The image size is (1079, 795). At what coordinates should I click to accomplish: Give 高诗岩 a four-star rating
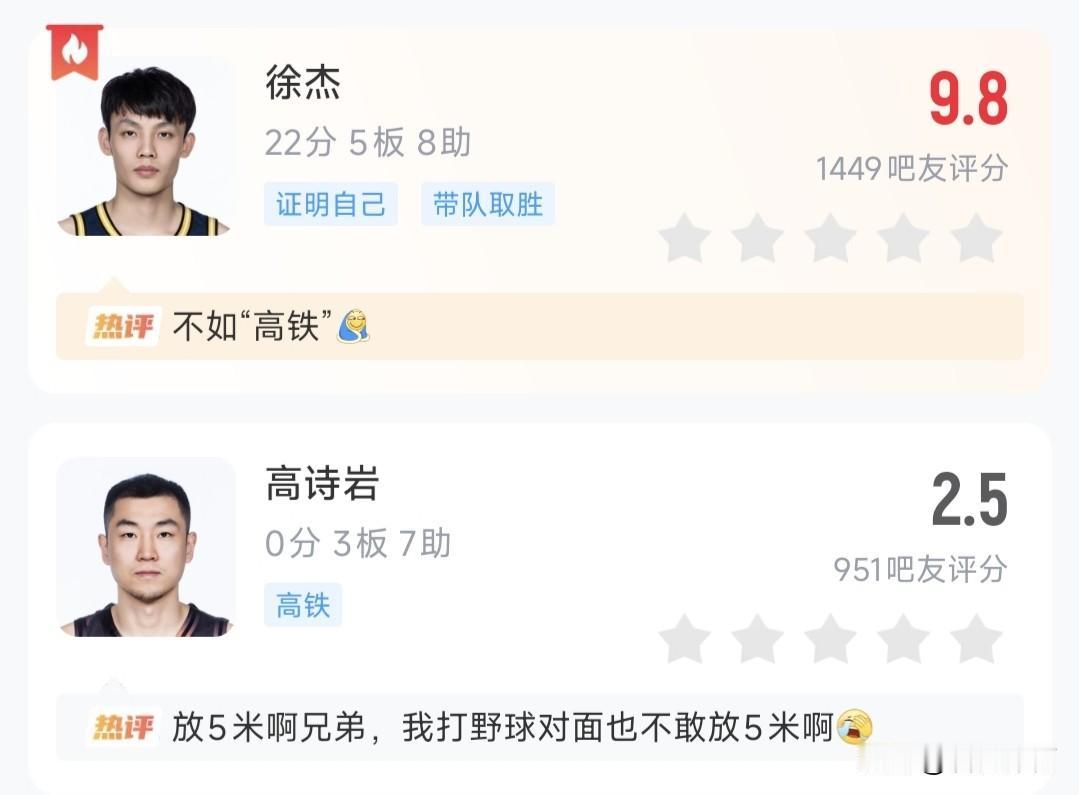(x=904, y=639)
